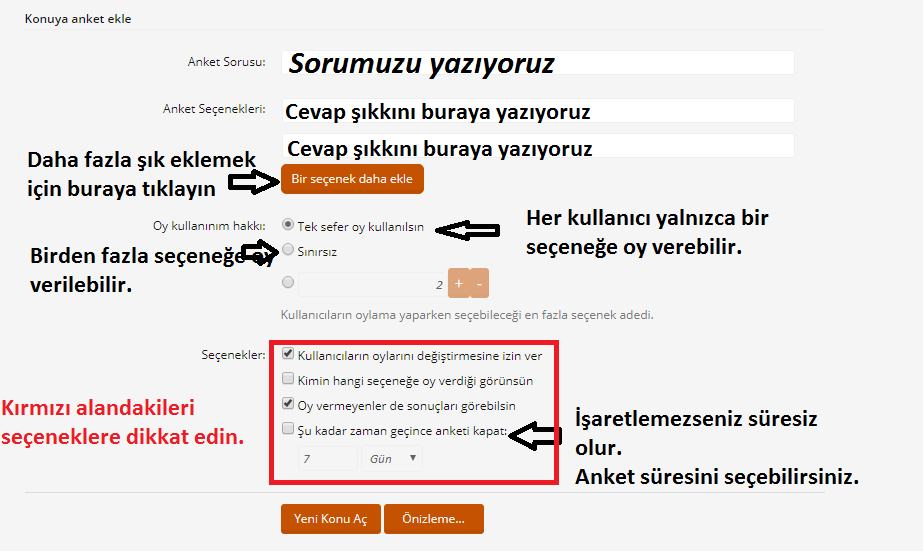Click the 'Anket Seçenekleri:' label

point(214,109)
